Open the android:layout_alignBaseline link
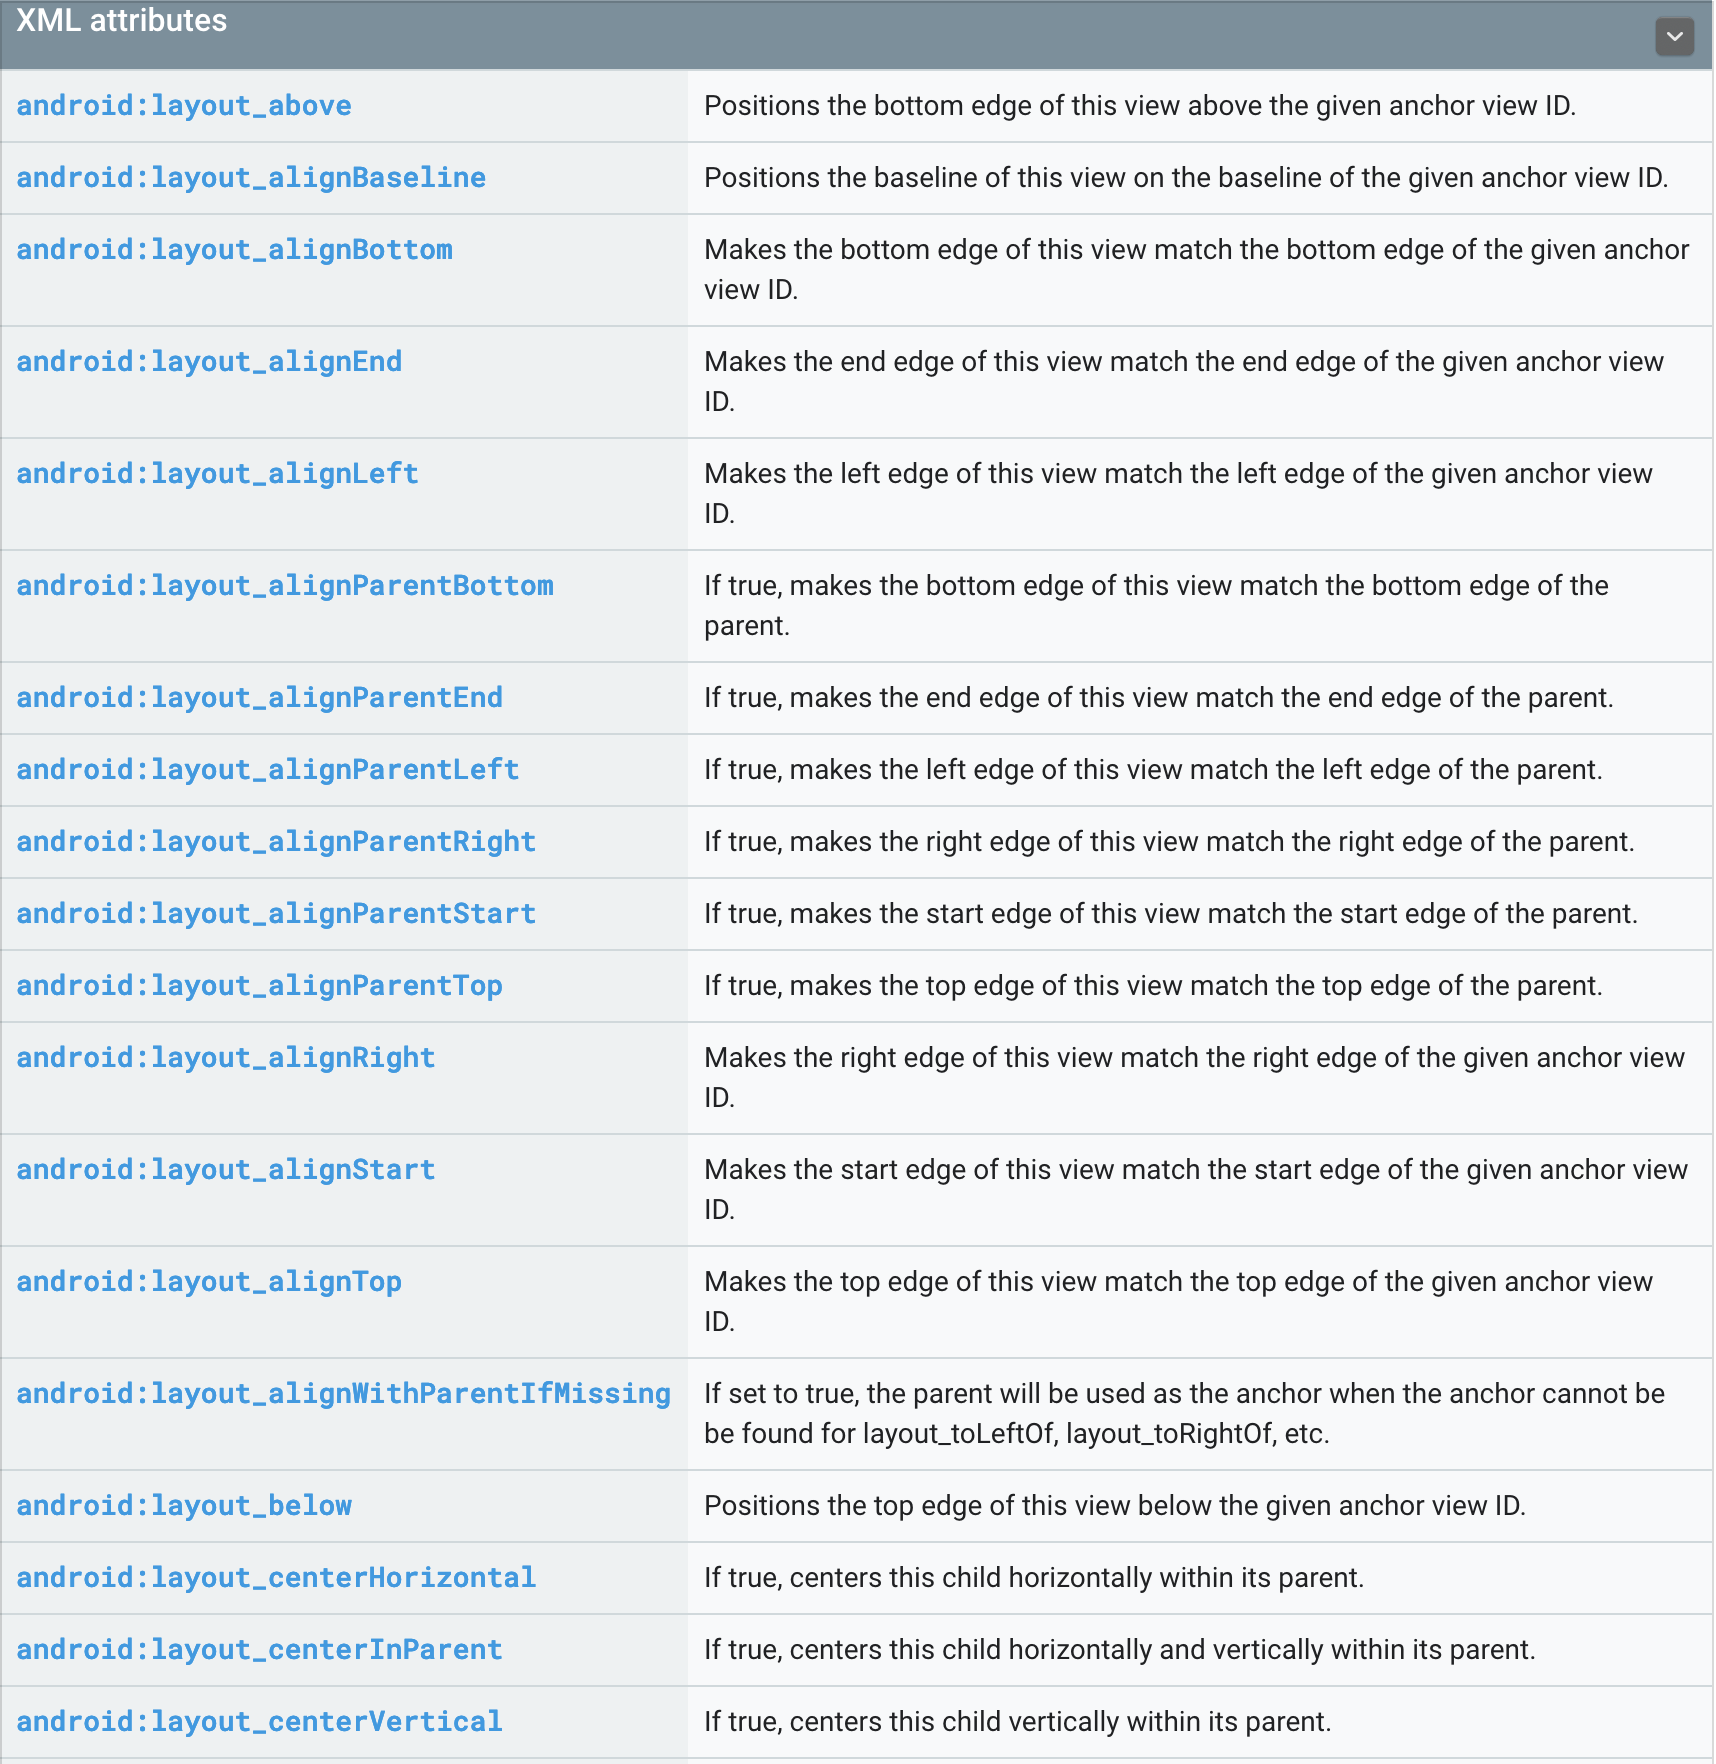1716x1764 pixels. [x=251, y=178]
